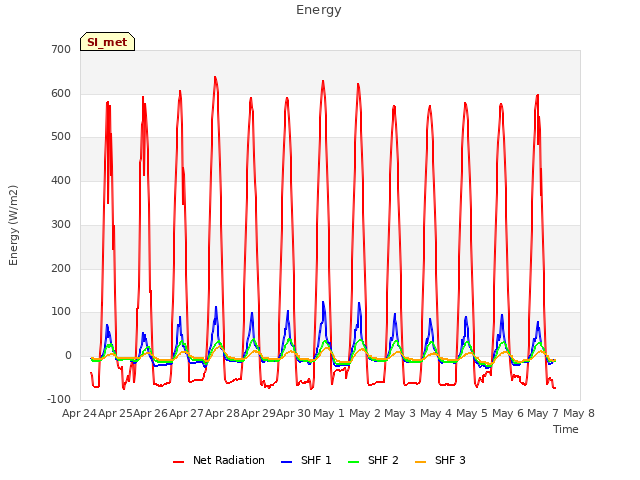The height and width of the screenshot is (480, 640).
Task: Click the May 1 x-axis date label
Action: tap(329, 413)
